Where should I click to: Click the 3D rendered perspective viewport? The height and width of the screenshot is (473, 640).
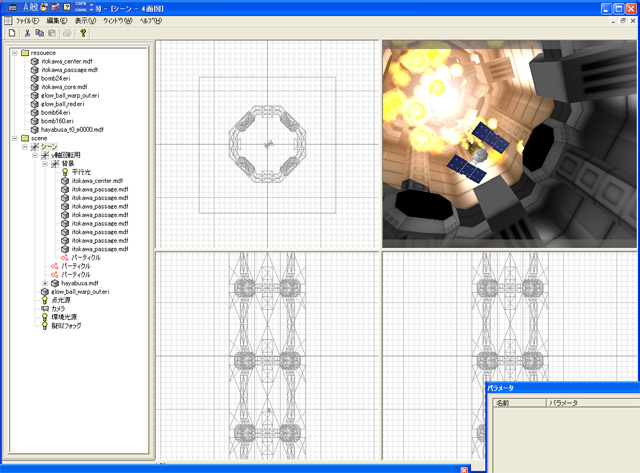click(x=509, y=144)
